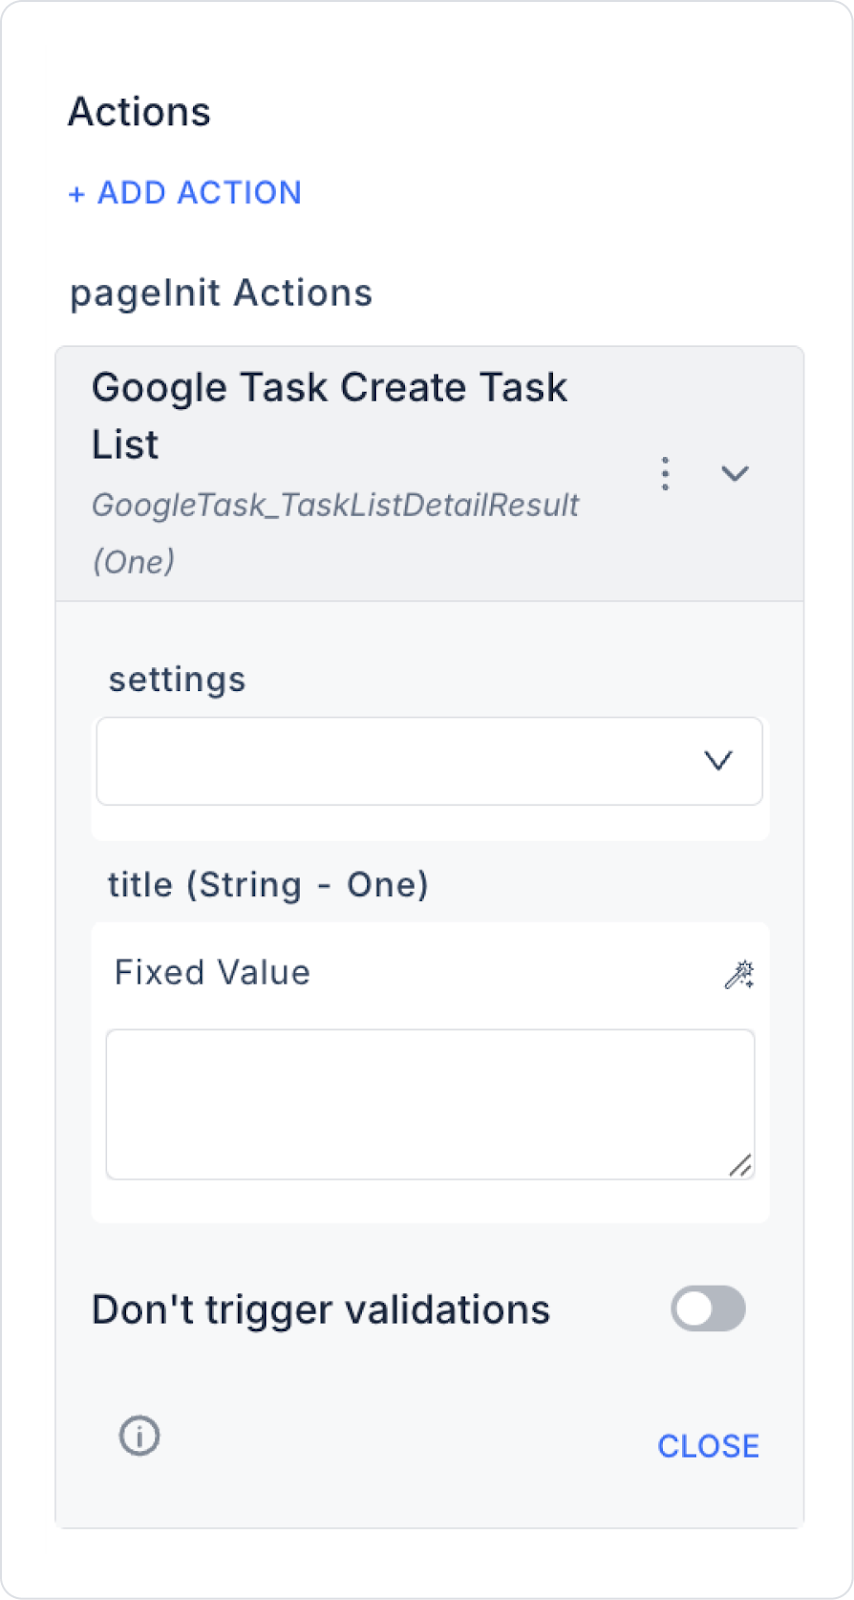Click the title (String - One) label

point(268,885)
